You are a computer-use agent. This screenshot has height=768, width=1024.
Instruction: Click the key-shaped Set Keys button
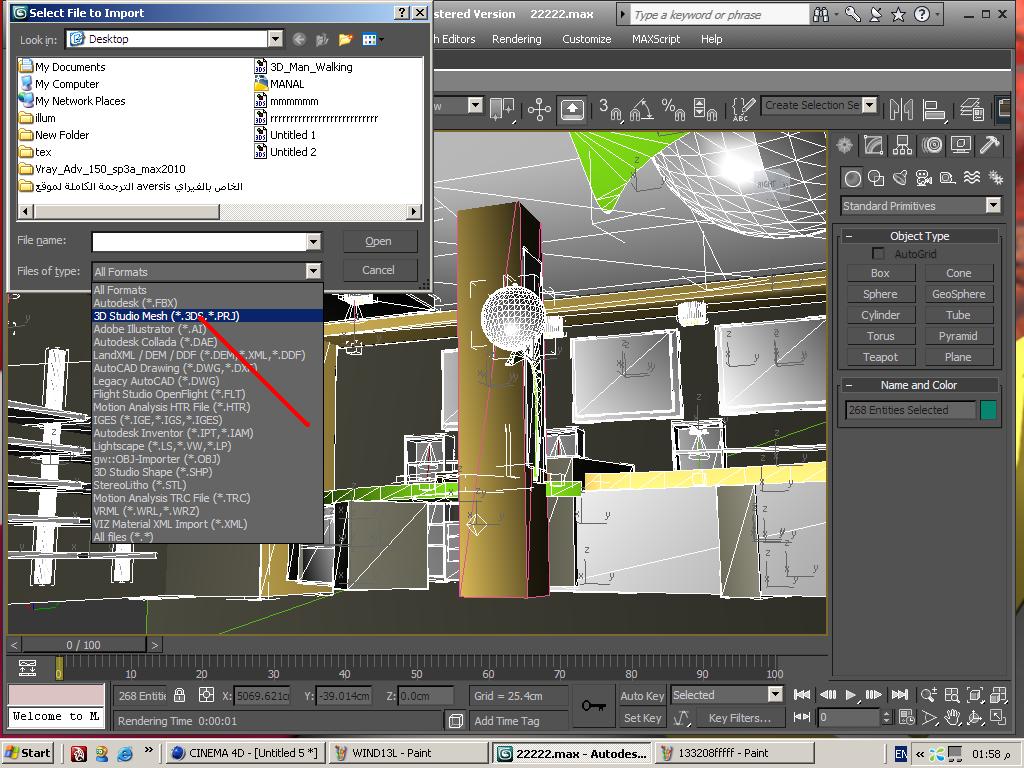pyautogui.click(x=593, y=705)
